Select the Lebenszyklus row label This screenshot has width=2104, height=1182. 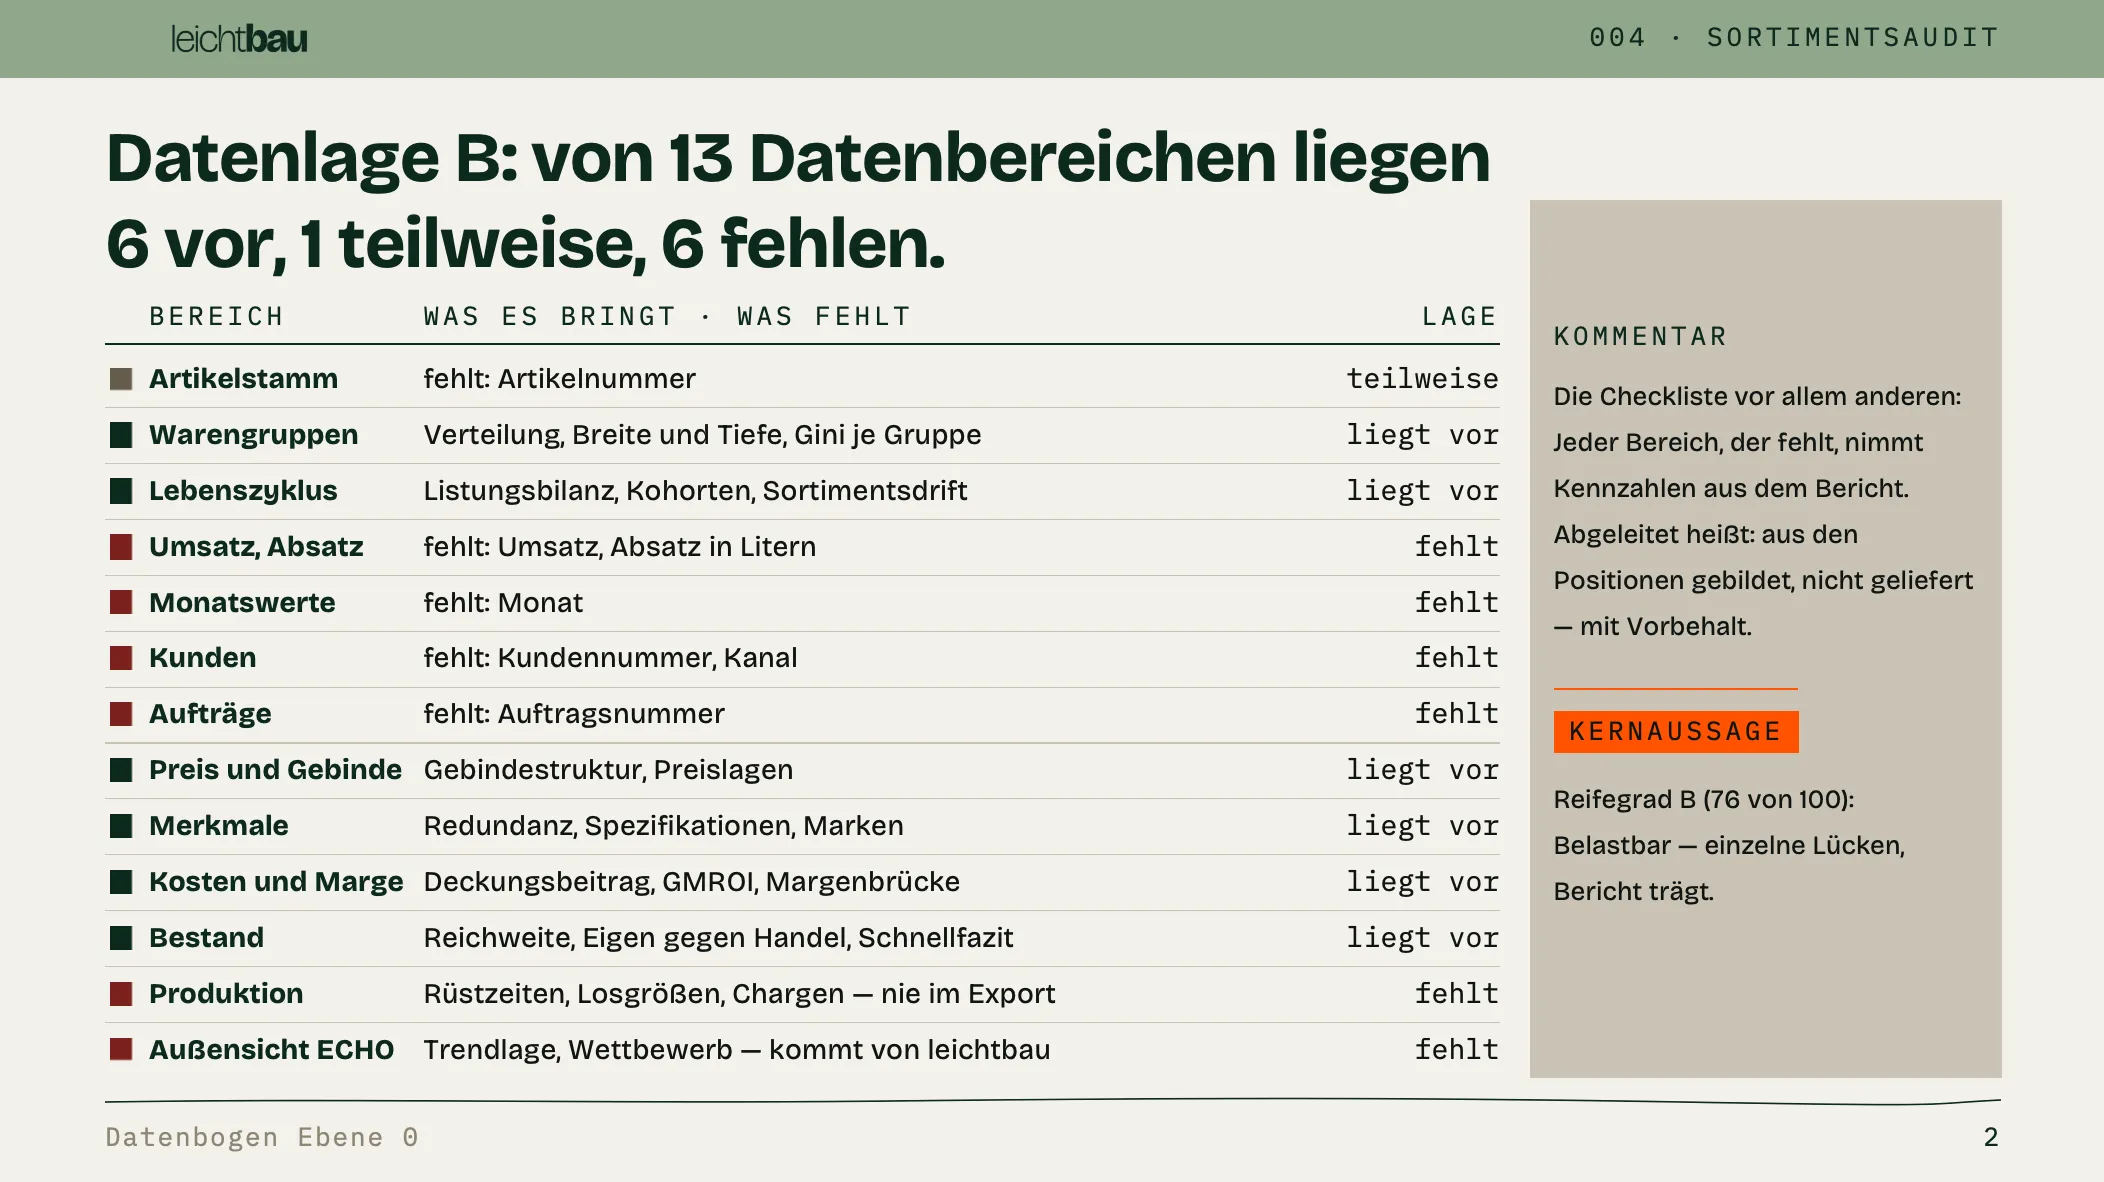tap(243, 491)
